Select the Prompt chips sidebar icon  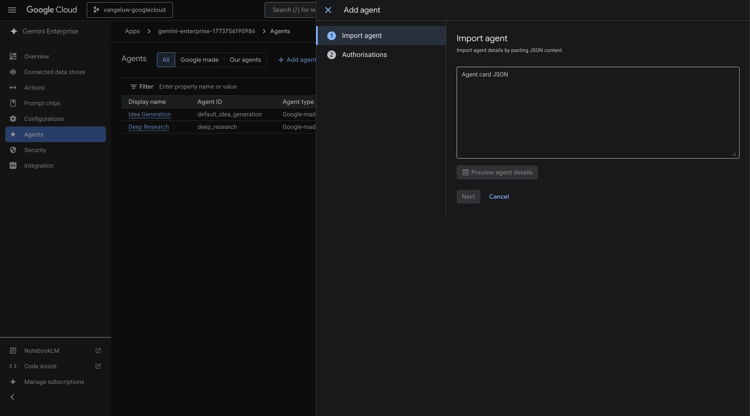click(13, 103)
